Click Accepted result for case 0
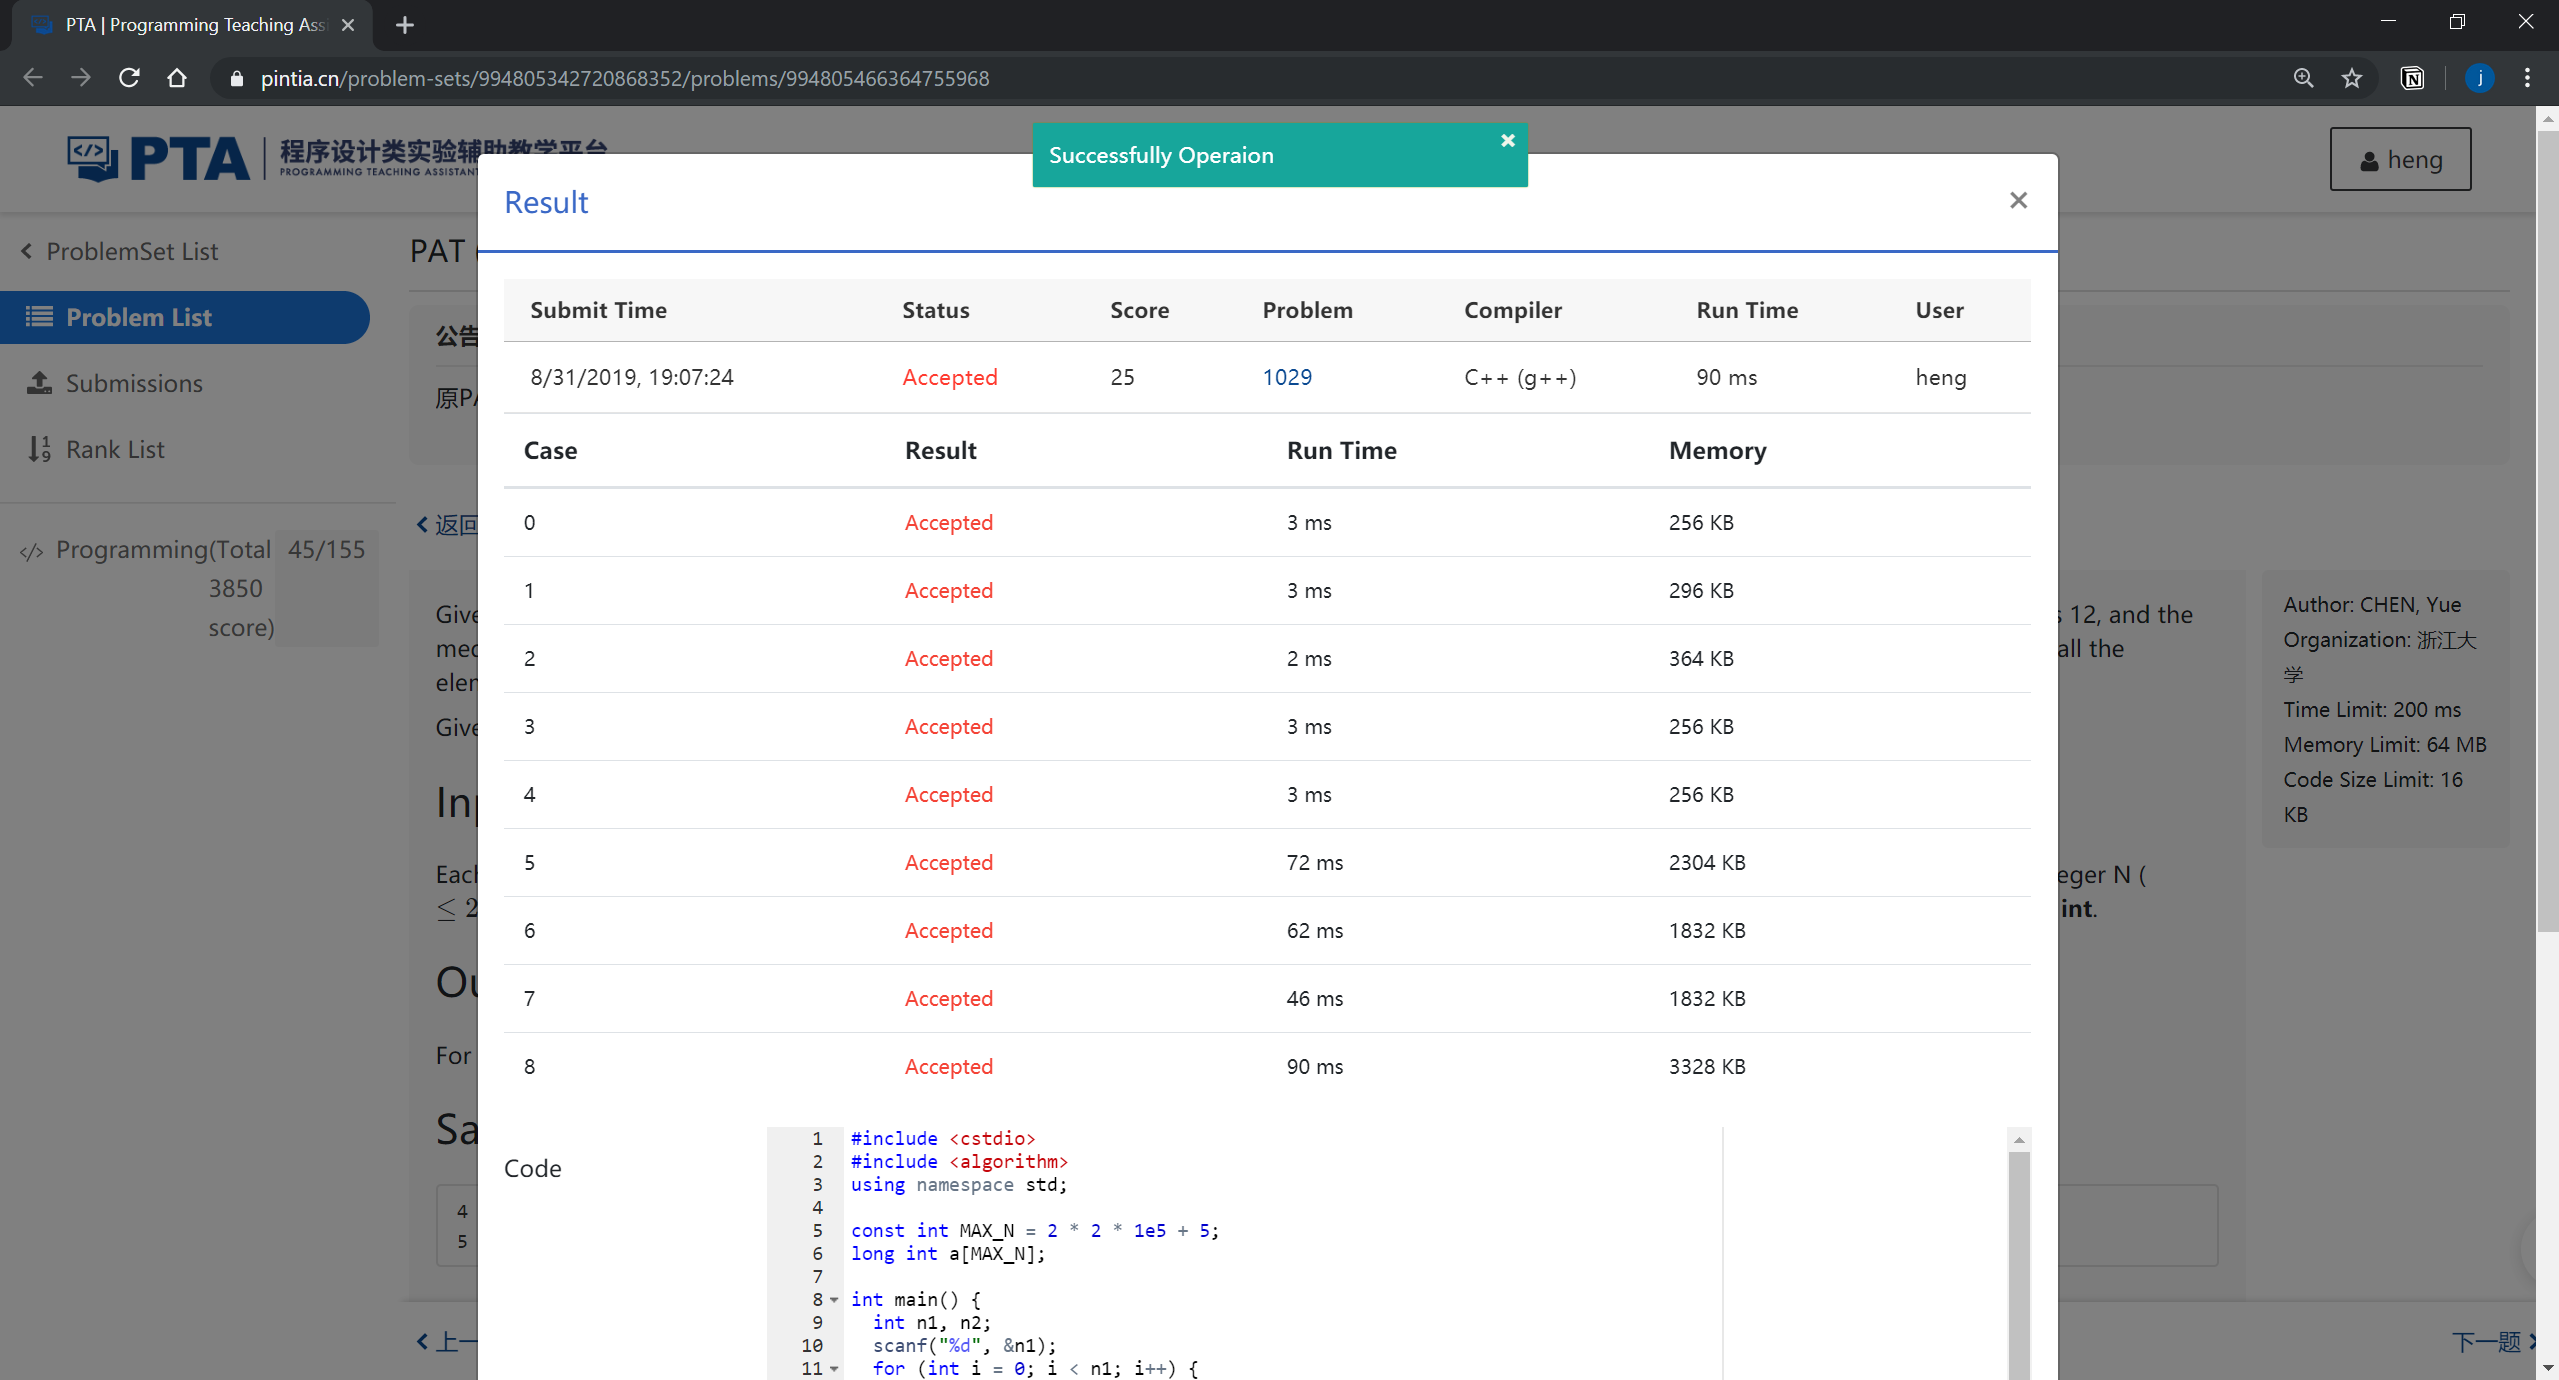Screen dimensions: 2559x1380 [x=949, y=522]
